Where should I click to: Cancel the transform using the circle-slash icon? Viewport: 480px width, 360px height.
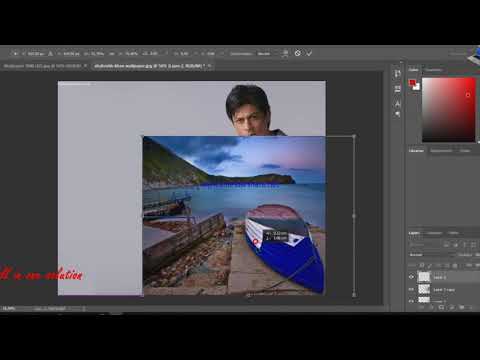(298, 53)
